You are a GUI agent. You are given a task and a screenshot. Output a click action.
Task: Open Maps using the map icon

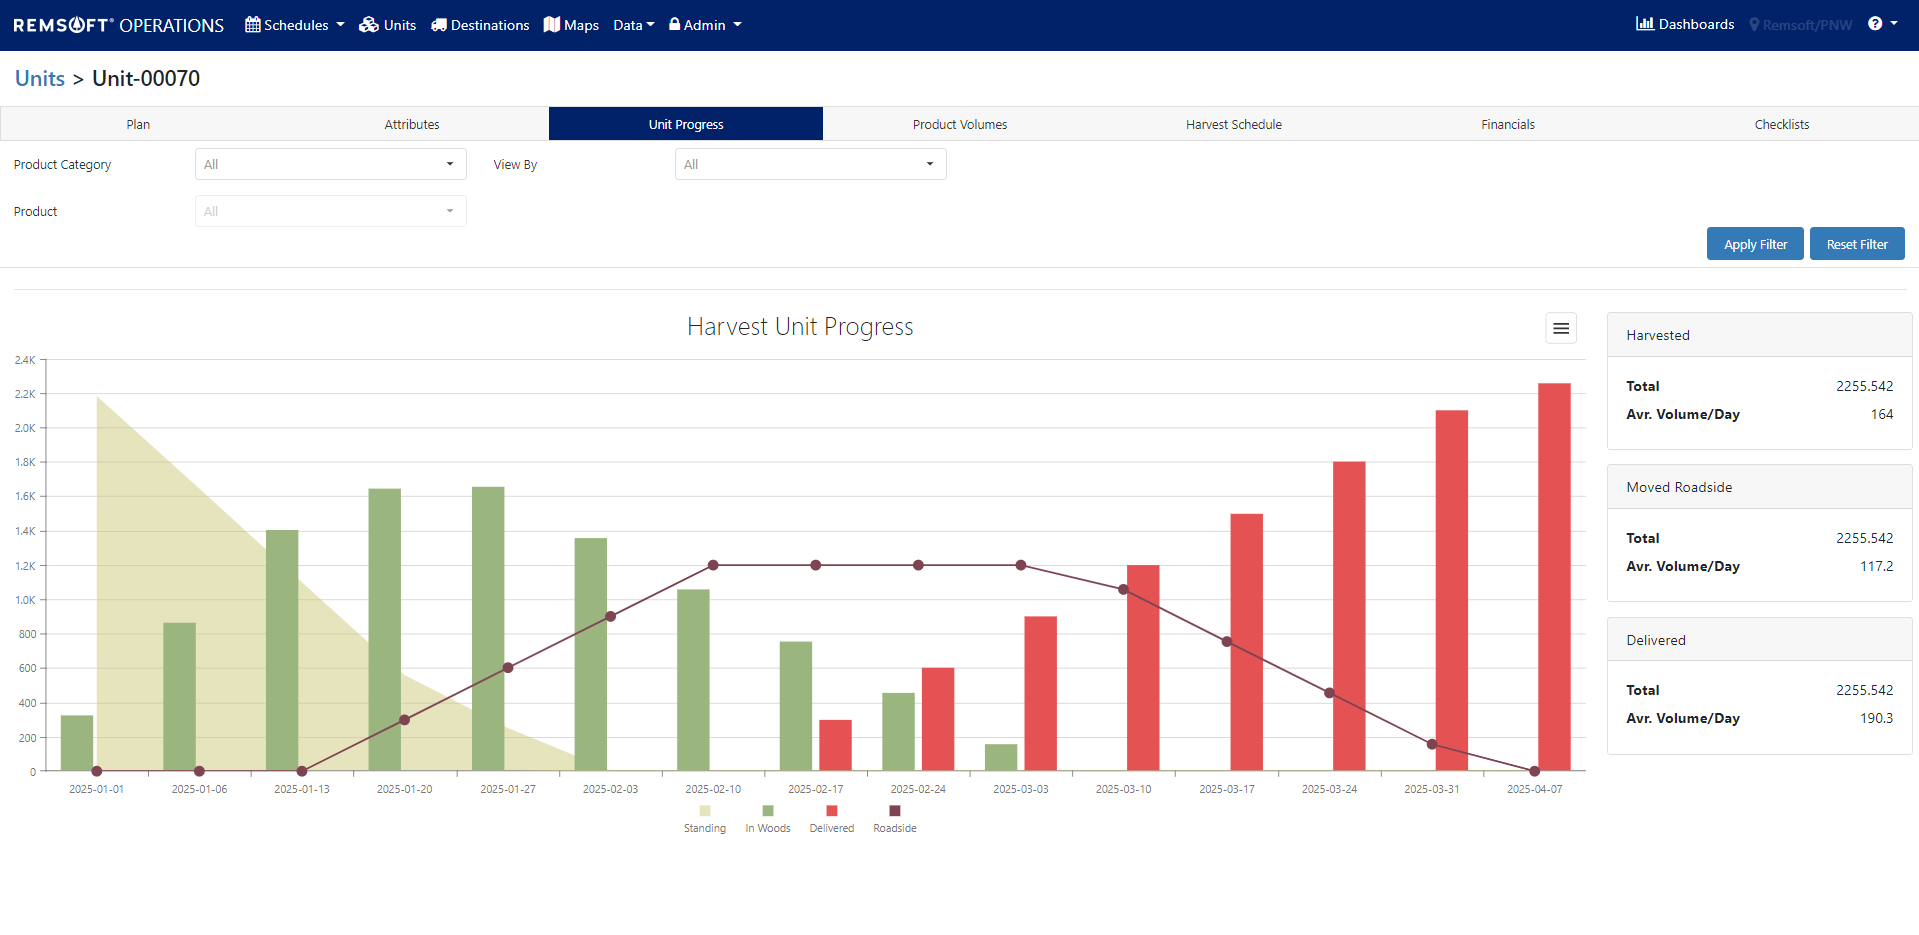tap(552, 24)
